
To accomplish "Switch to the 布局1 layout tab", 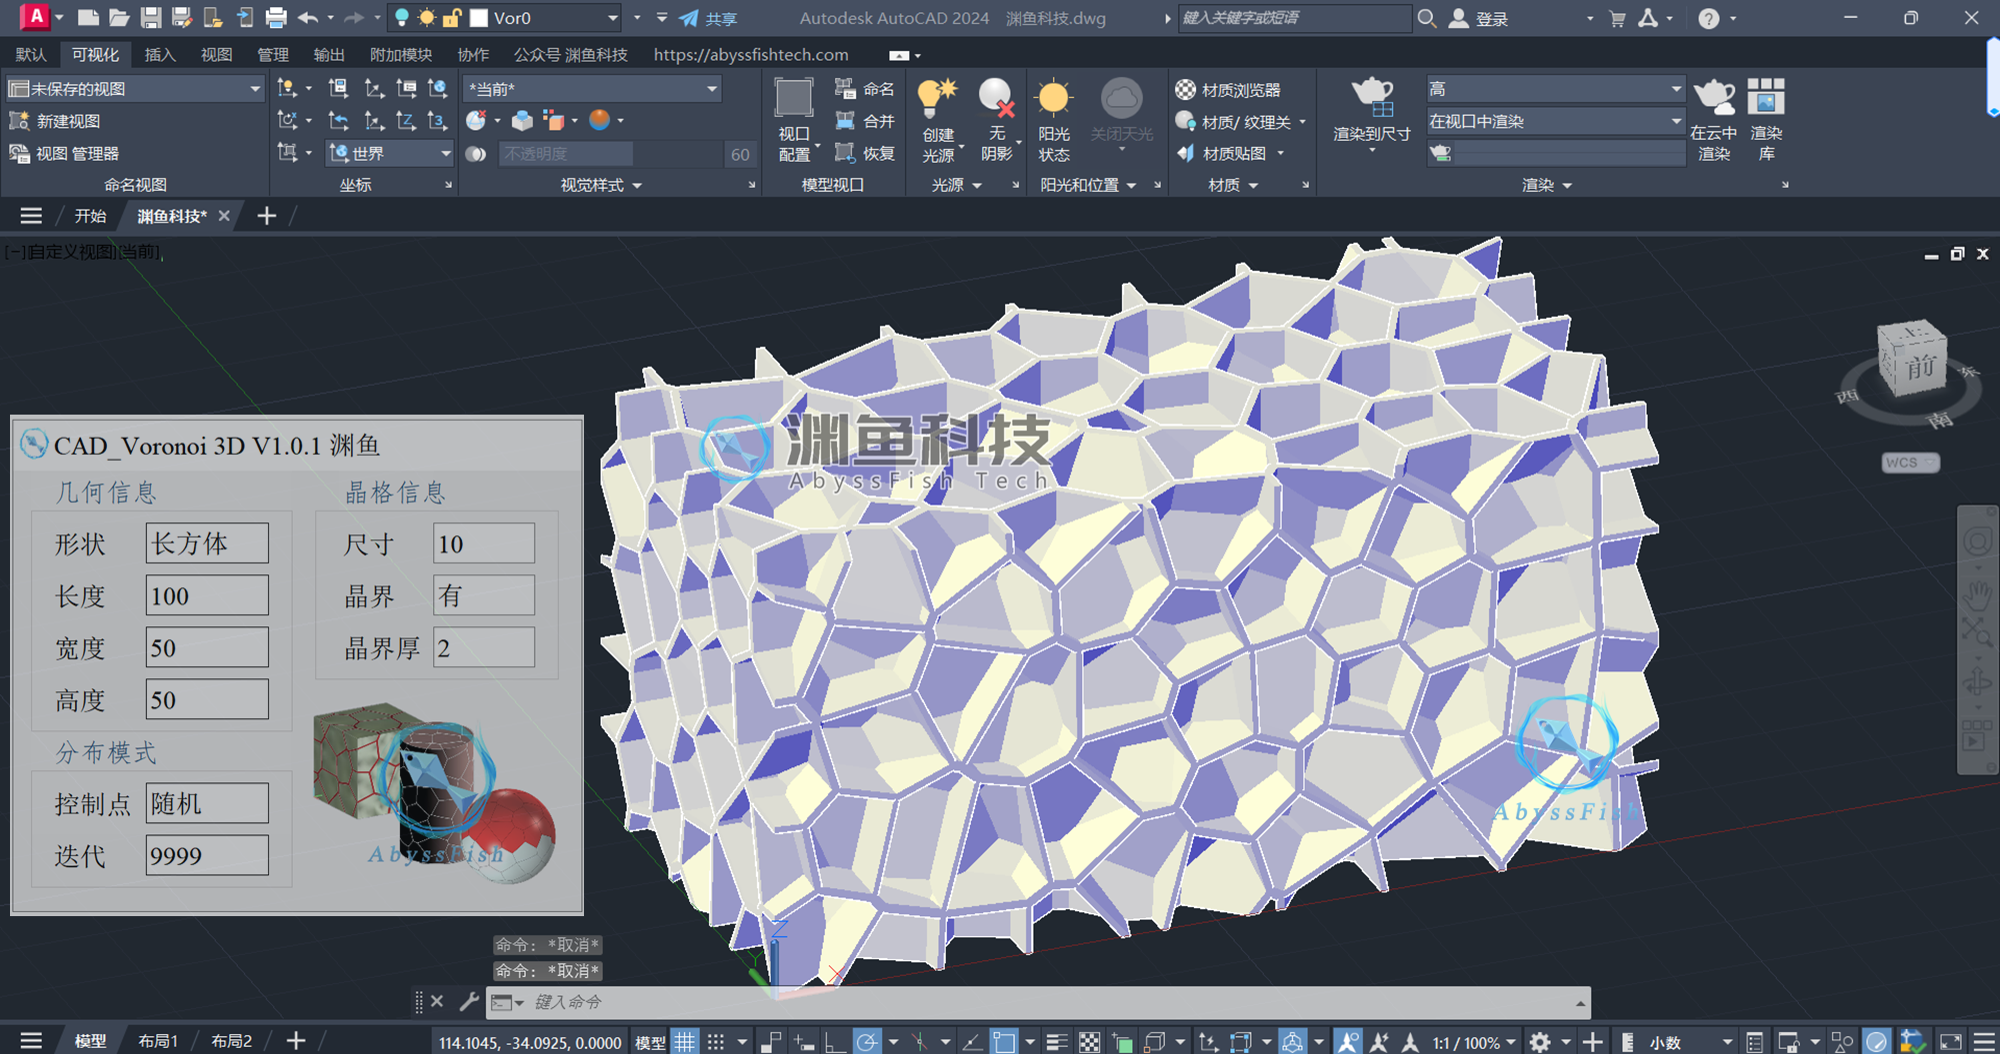I will [x=158, y=1041].
